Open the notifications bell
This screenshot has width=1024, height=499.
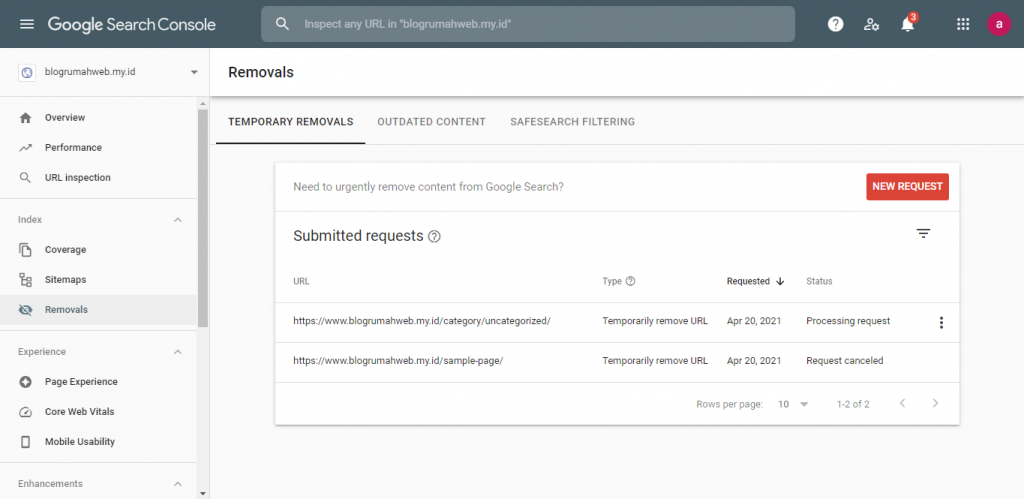pyautogui.click(x=908, y=24)
